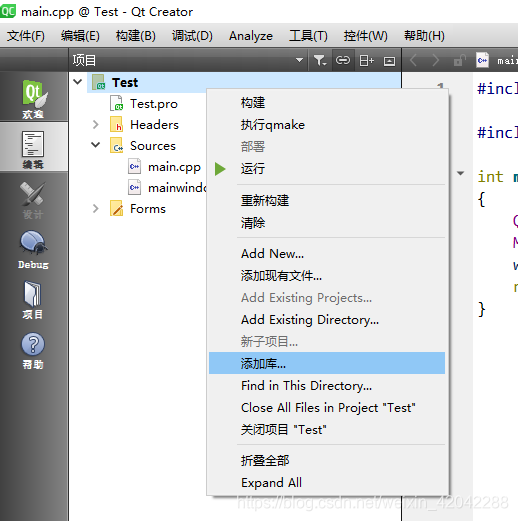Choose Add Existing Directory... option
The width and height of the screenshot is (518, 521).
(327, 320)
